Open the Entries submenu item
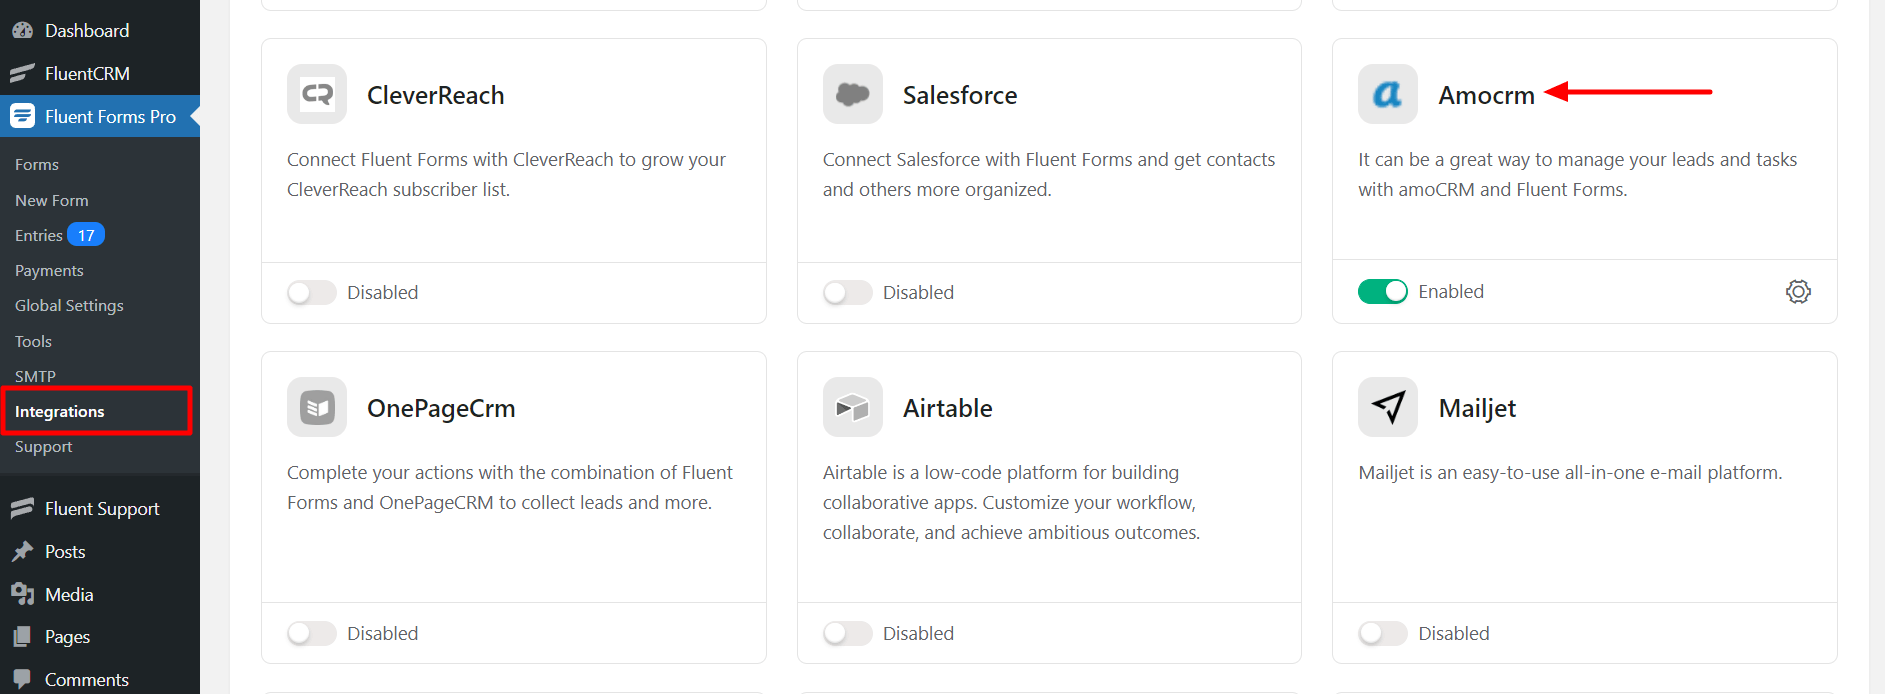Viewport: 1885px width, 694px height. tap(38, 236)
